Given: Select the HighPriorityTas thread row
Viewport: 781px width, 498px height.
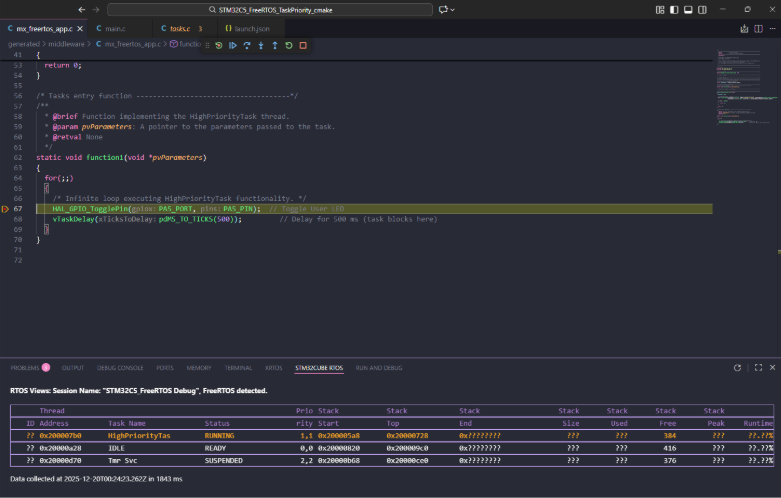Looking at the screenshot, I should [x=139, y=436].
